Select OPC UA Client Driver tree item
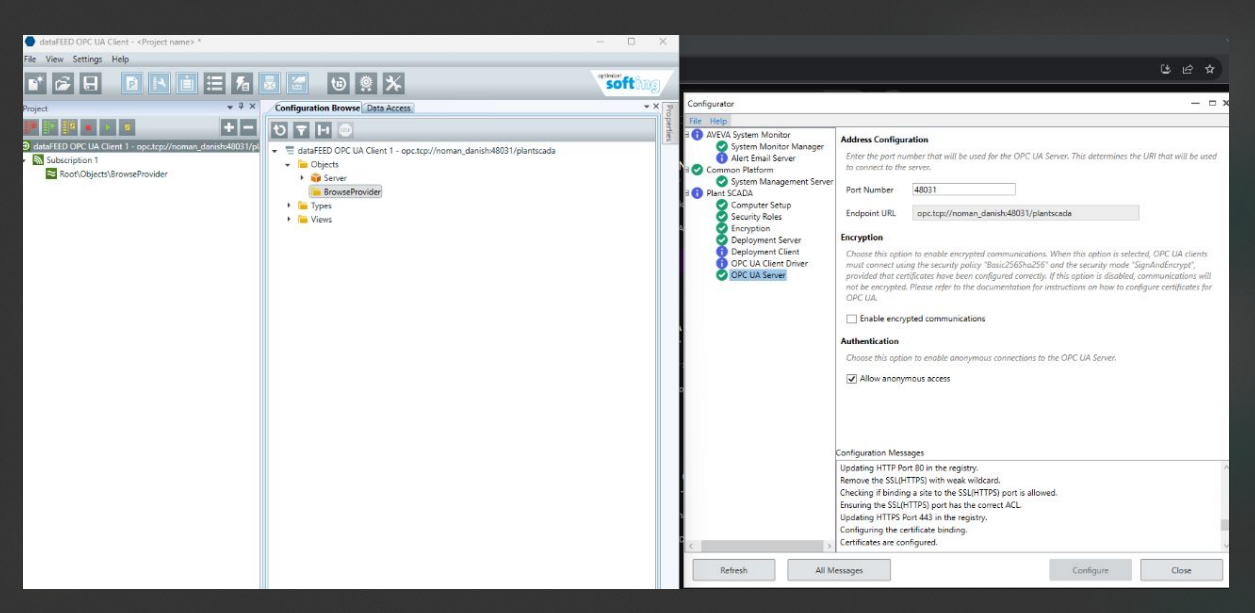Image resolution: width=1255 pixels, height=613 pixels. 768,264
